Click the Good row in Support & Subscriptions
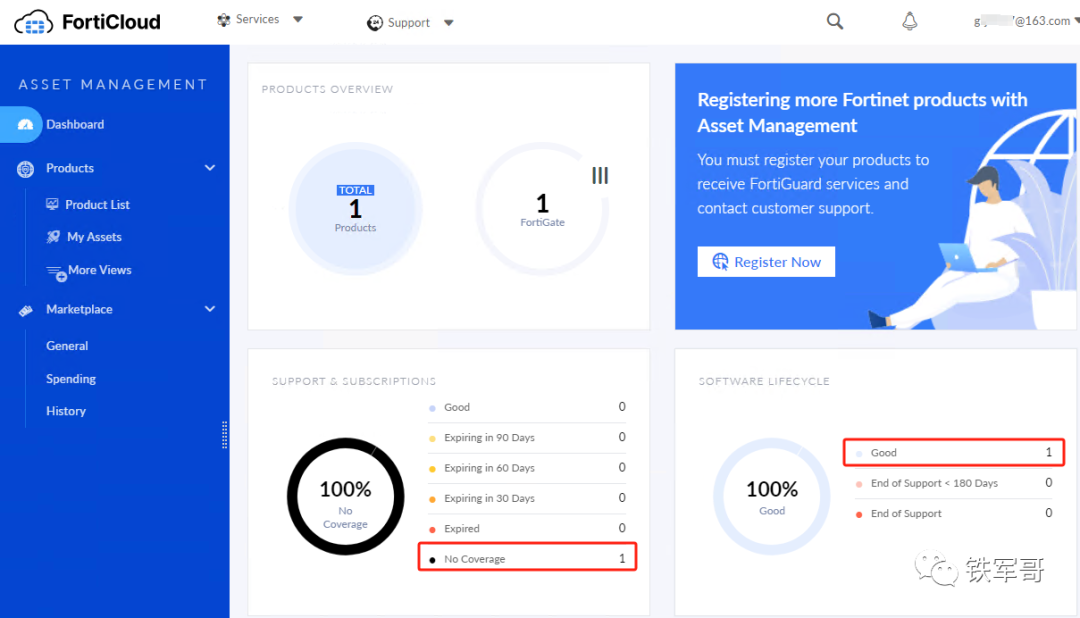 click(x=527, y=407)
